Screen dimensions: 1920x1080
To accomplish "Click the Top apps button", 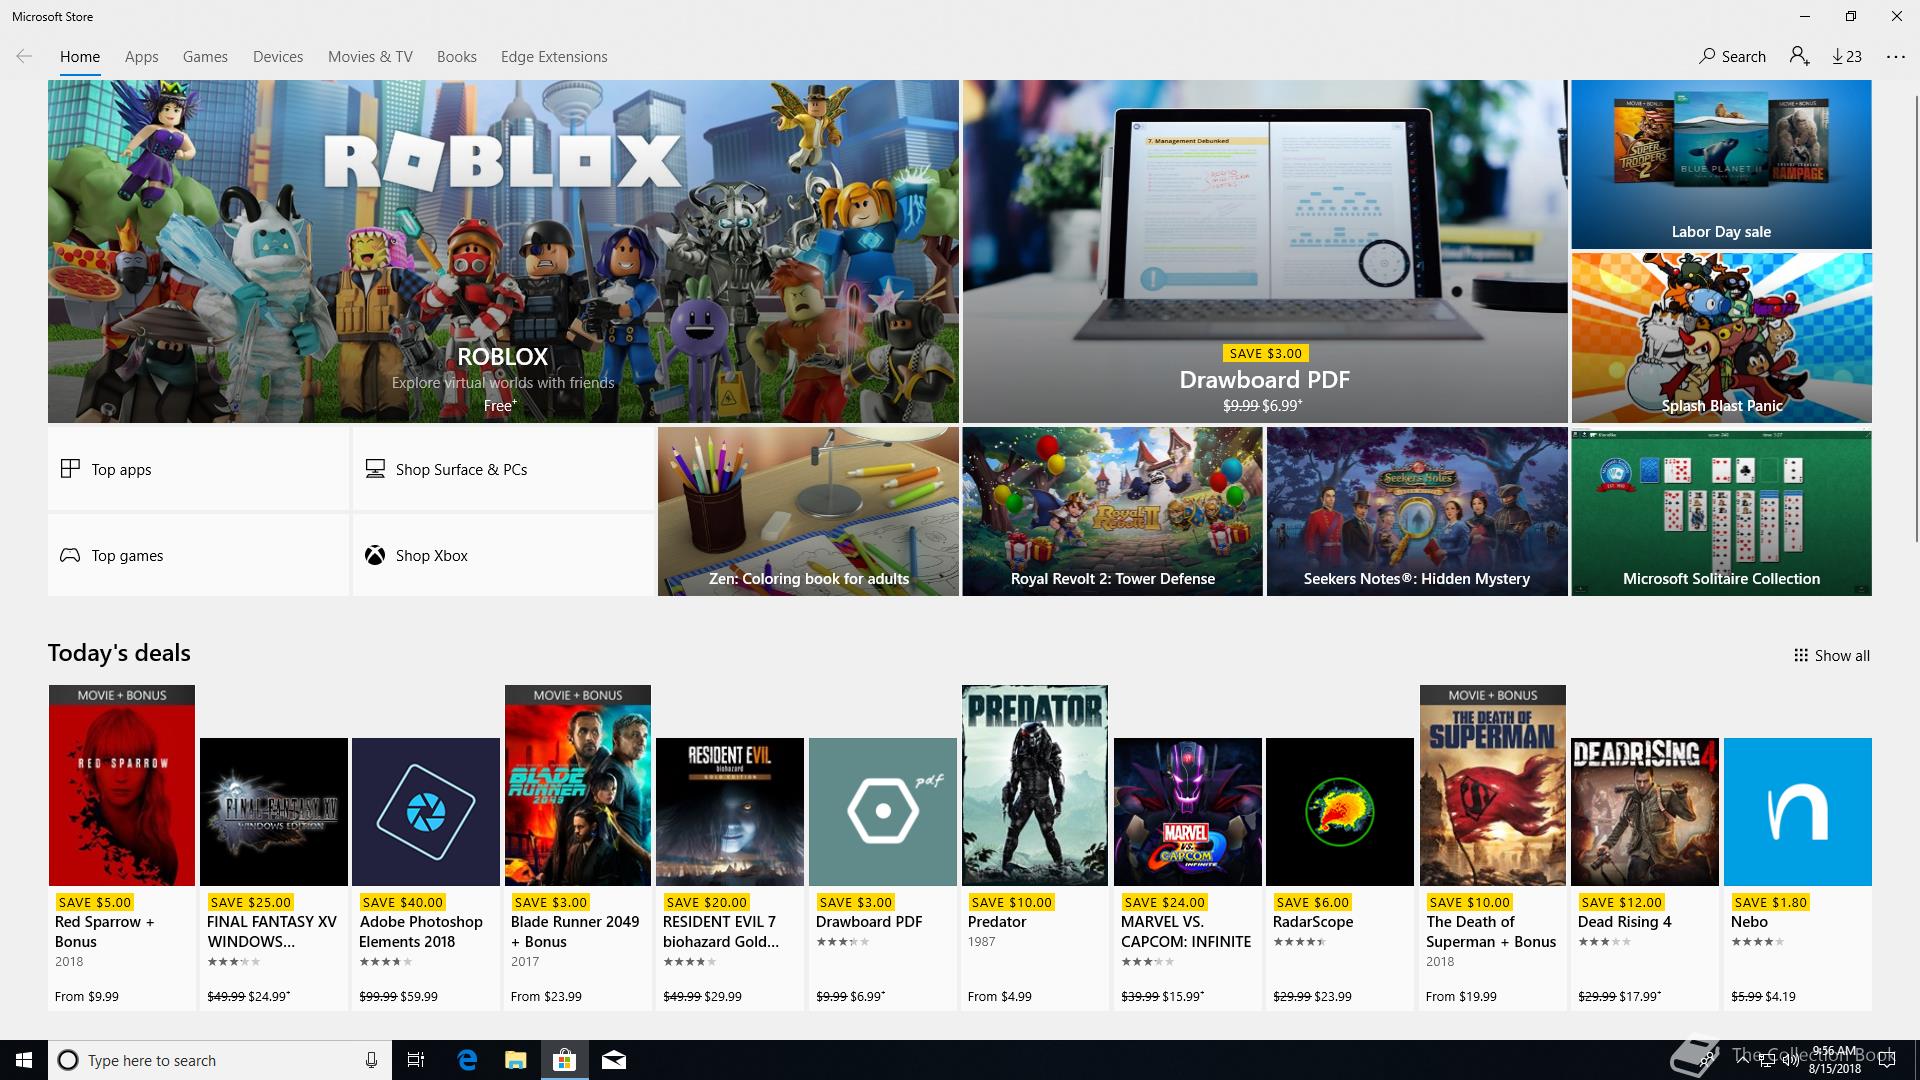I will pyautogui.click(x=198, y=469).
